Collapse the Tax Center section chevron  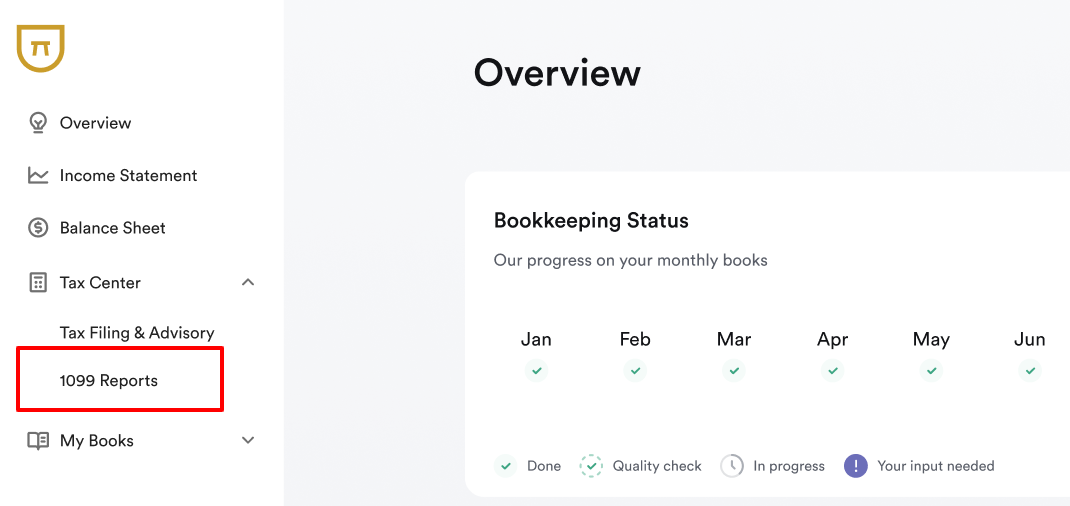pyautogui.click(x=248, y=283)
